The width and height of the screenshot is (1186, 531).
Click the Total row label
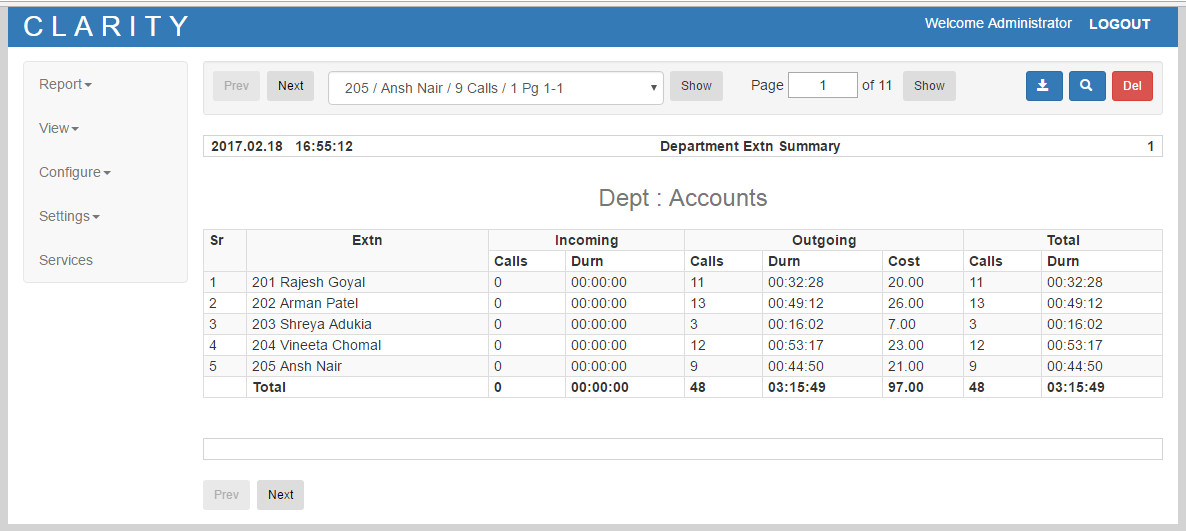tap(269, 387)
